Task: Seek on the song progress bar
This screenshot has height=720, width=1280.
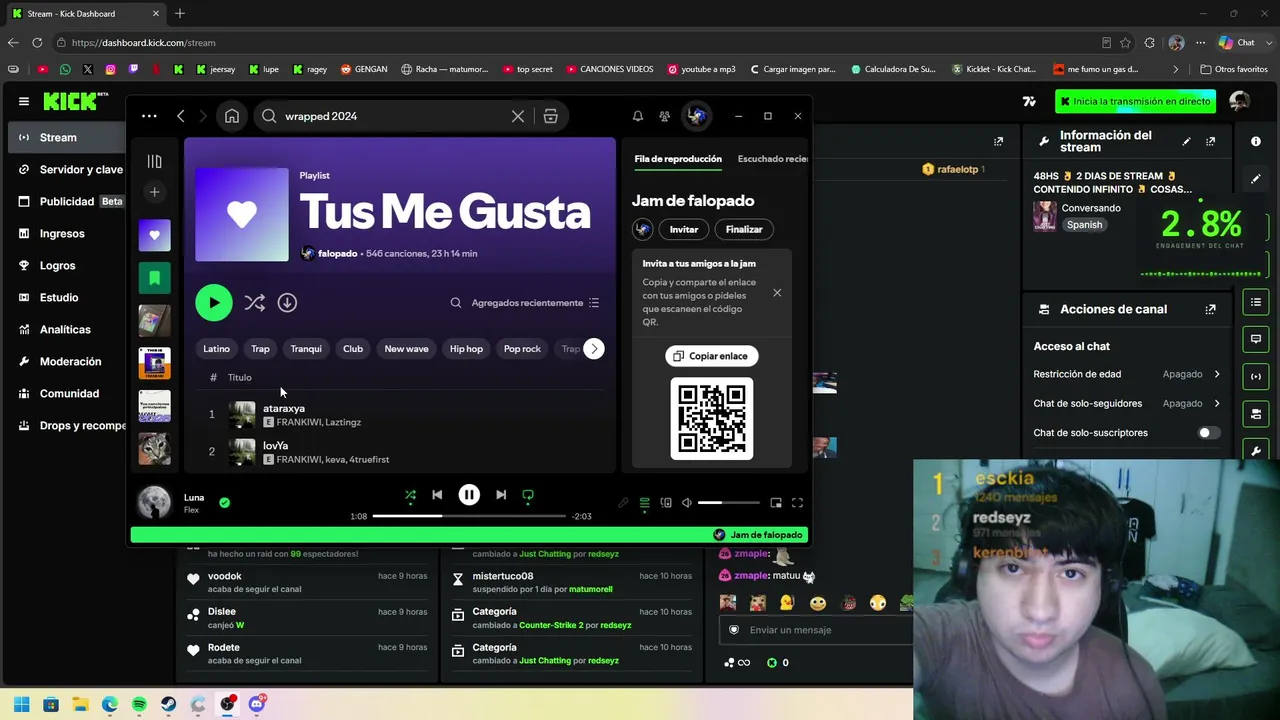Action: (469, 516)
